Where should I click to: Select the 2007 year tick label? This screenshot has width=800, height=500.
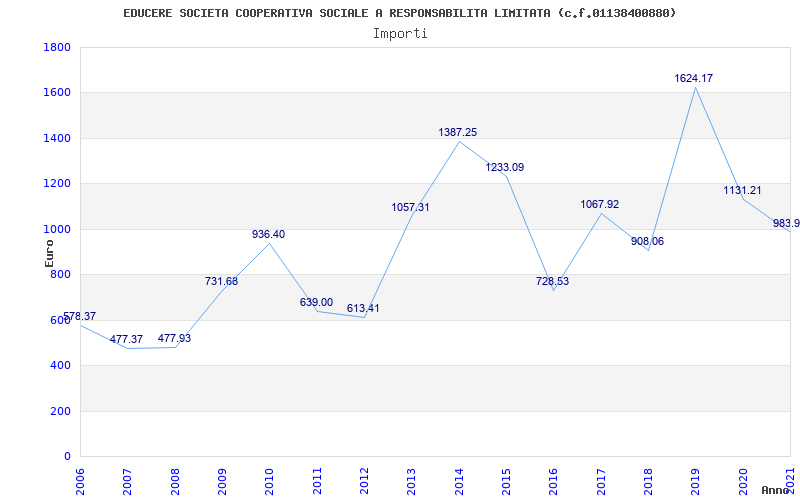tap(127, 482)
